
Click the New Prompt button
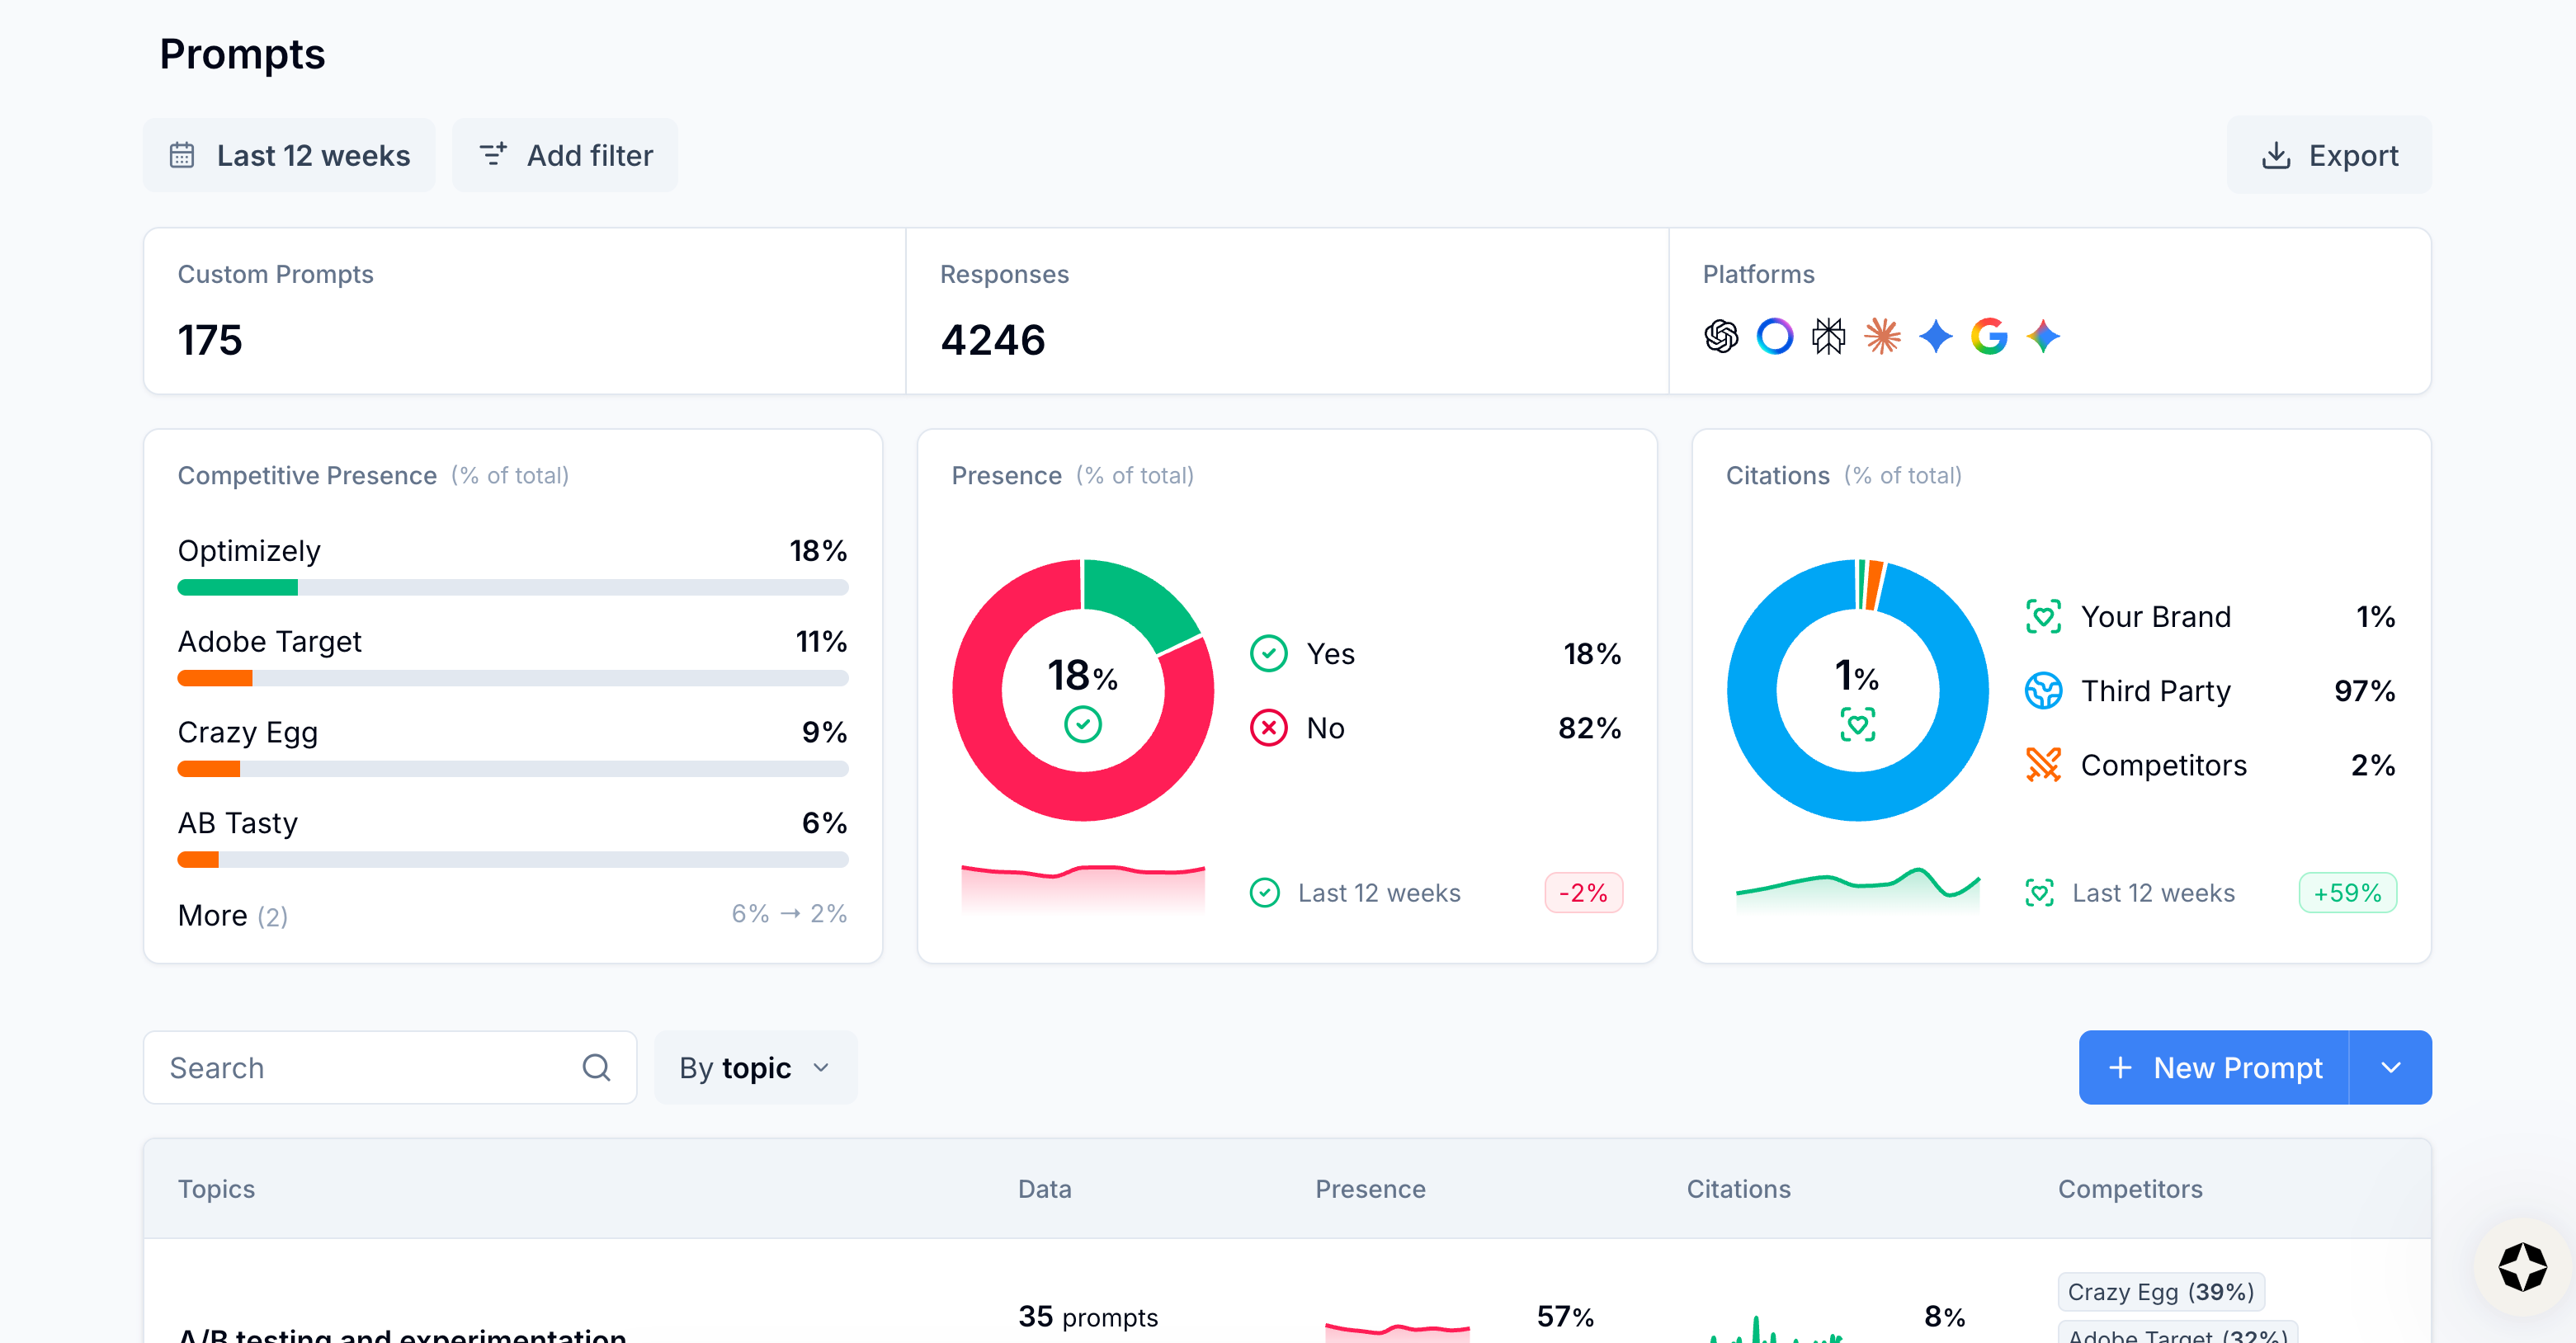pos(2214,1067)
